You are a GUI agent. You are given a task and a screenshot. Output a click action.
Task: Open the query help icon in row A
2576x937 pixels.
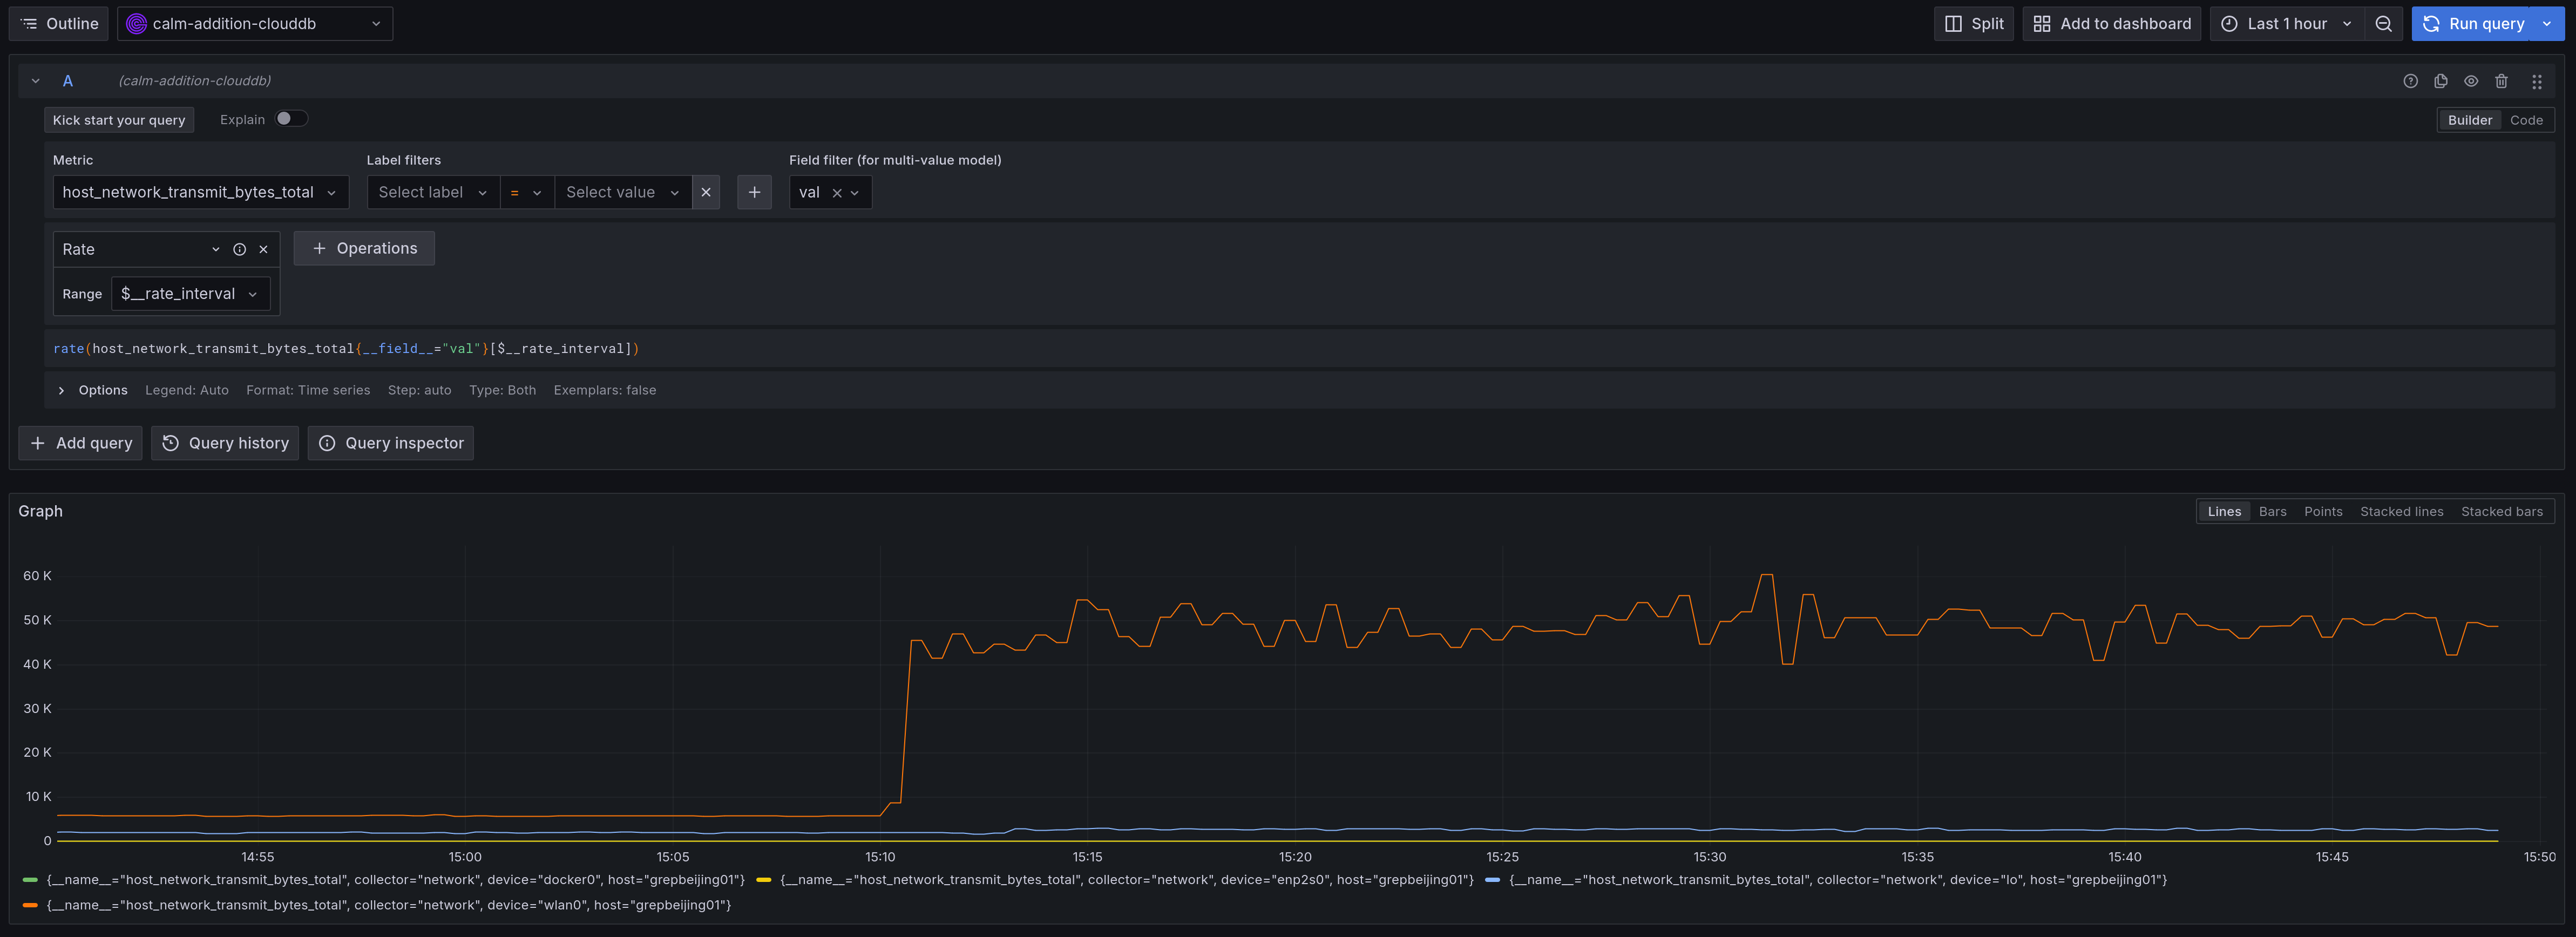pos(2411,81)
